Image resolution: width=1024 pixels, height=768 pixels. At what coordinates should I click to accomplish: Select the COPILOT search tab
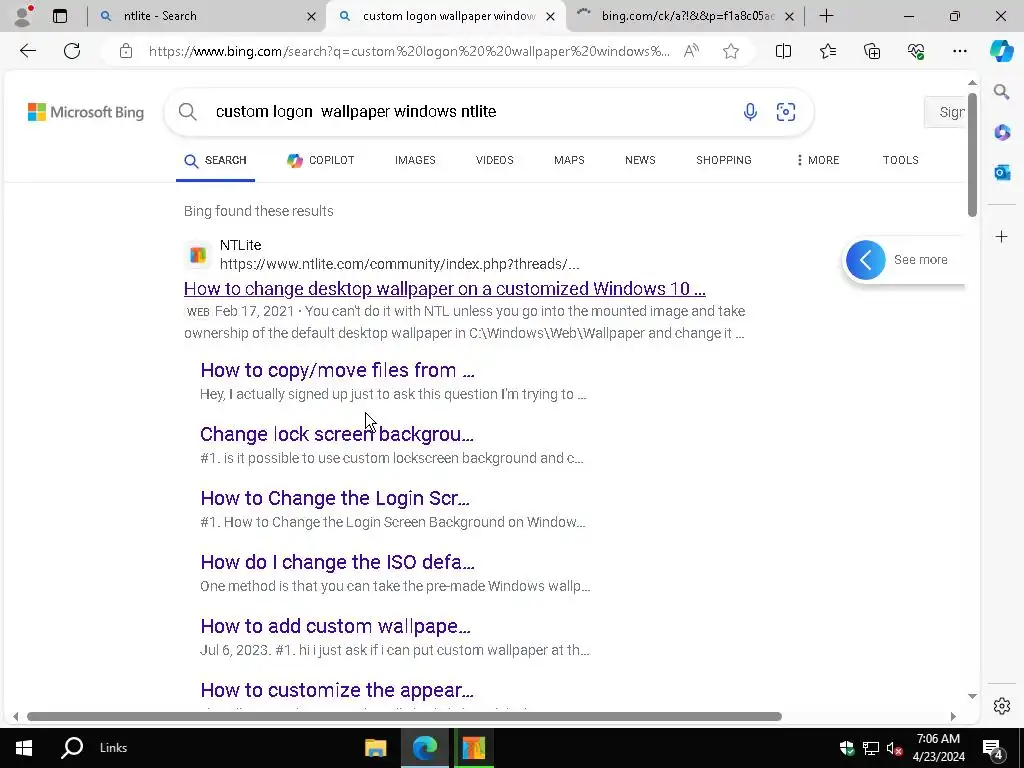(321, 160)
